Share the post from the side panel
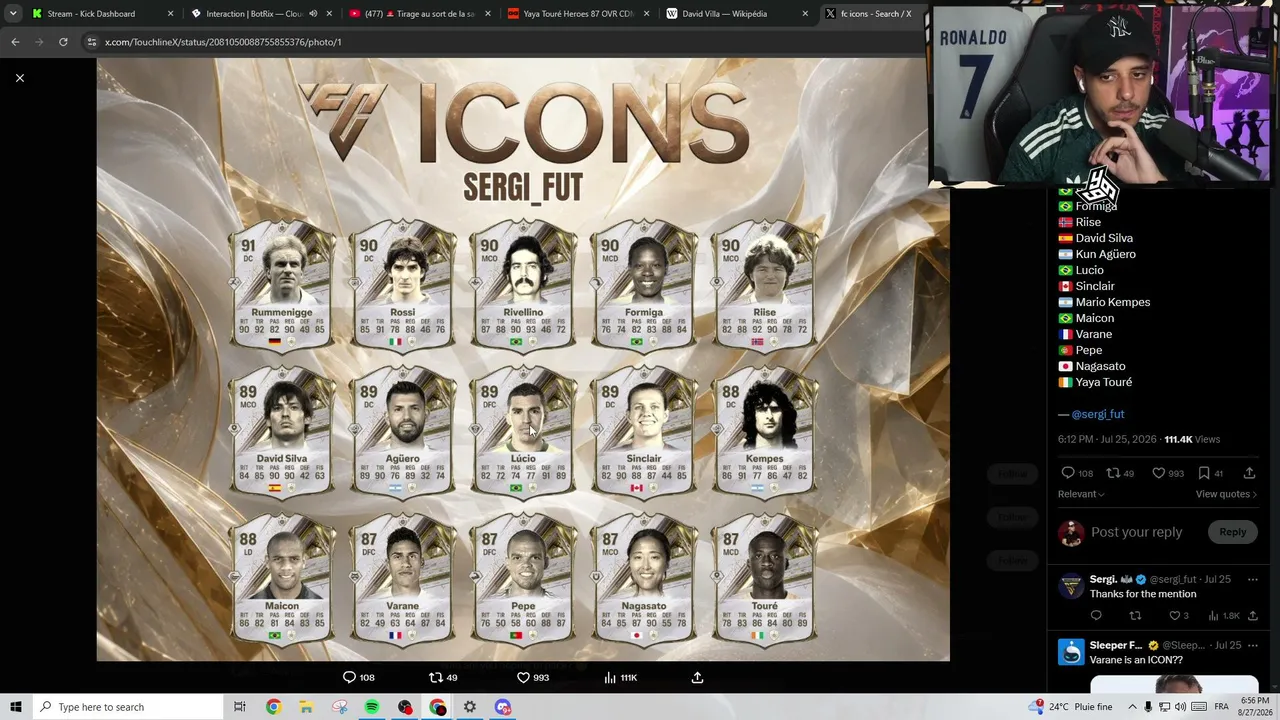 [1249, 473]
